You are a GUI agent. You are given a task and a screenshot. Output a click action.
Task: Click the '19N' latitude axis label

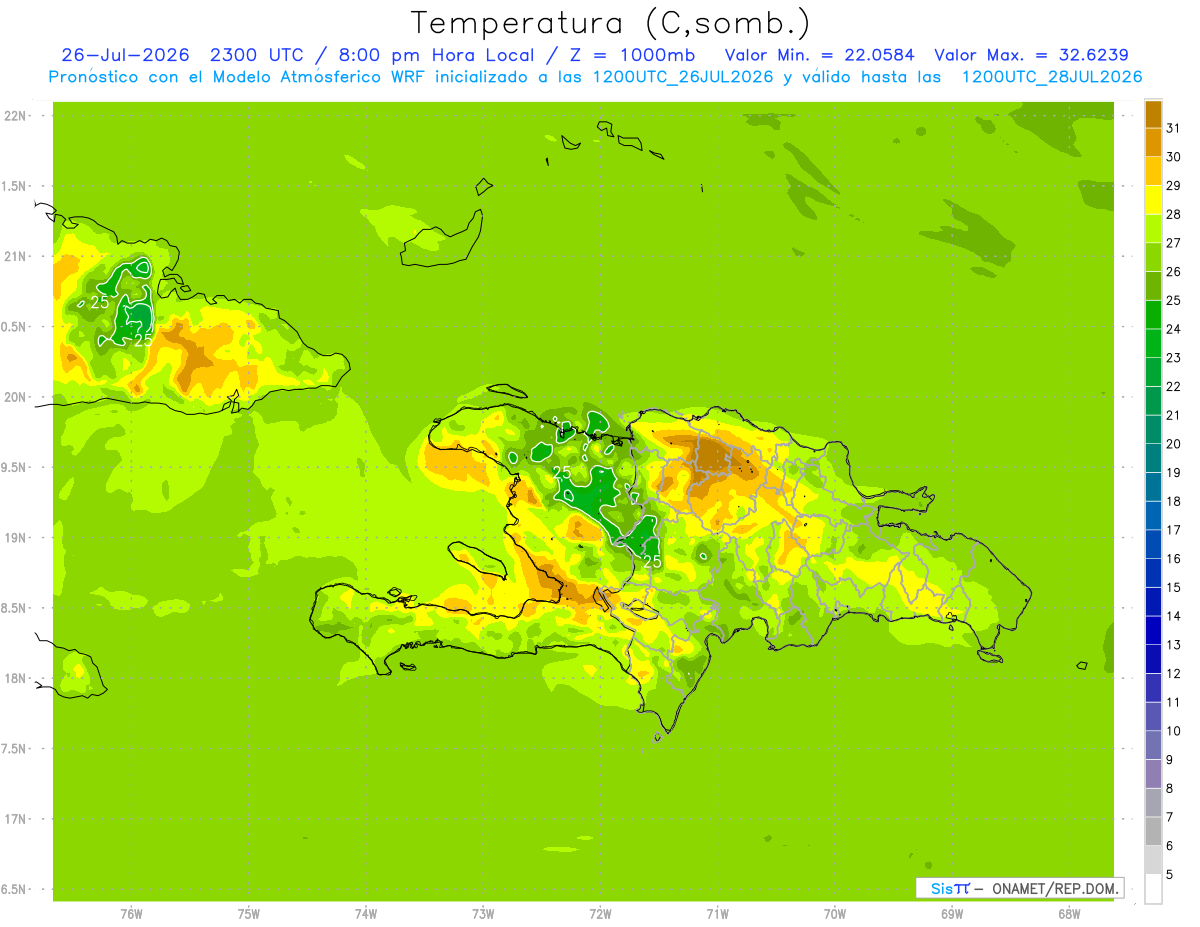(x=15, y=538)
